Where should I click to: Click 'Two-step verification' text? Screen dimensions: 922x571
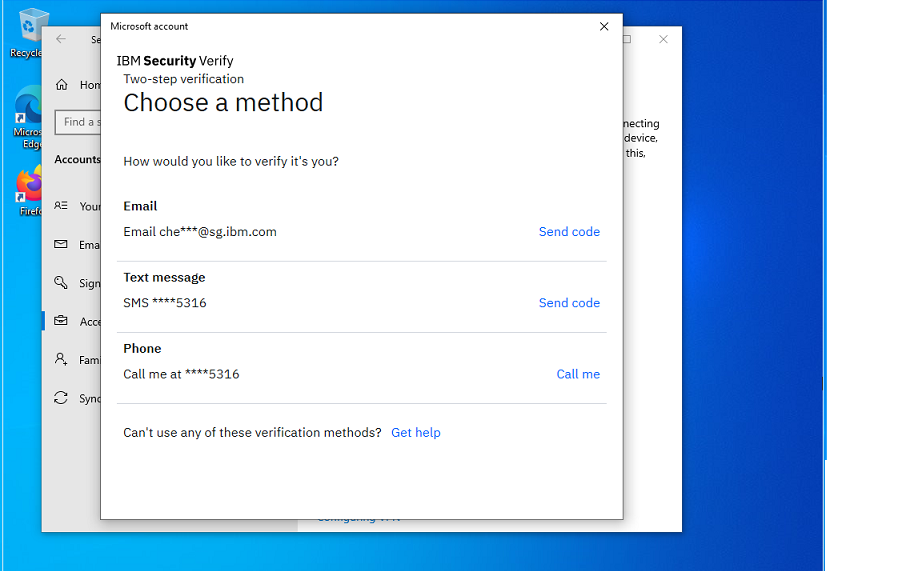[183, 79]
